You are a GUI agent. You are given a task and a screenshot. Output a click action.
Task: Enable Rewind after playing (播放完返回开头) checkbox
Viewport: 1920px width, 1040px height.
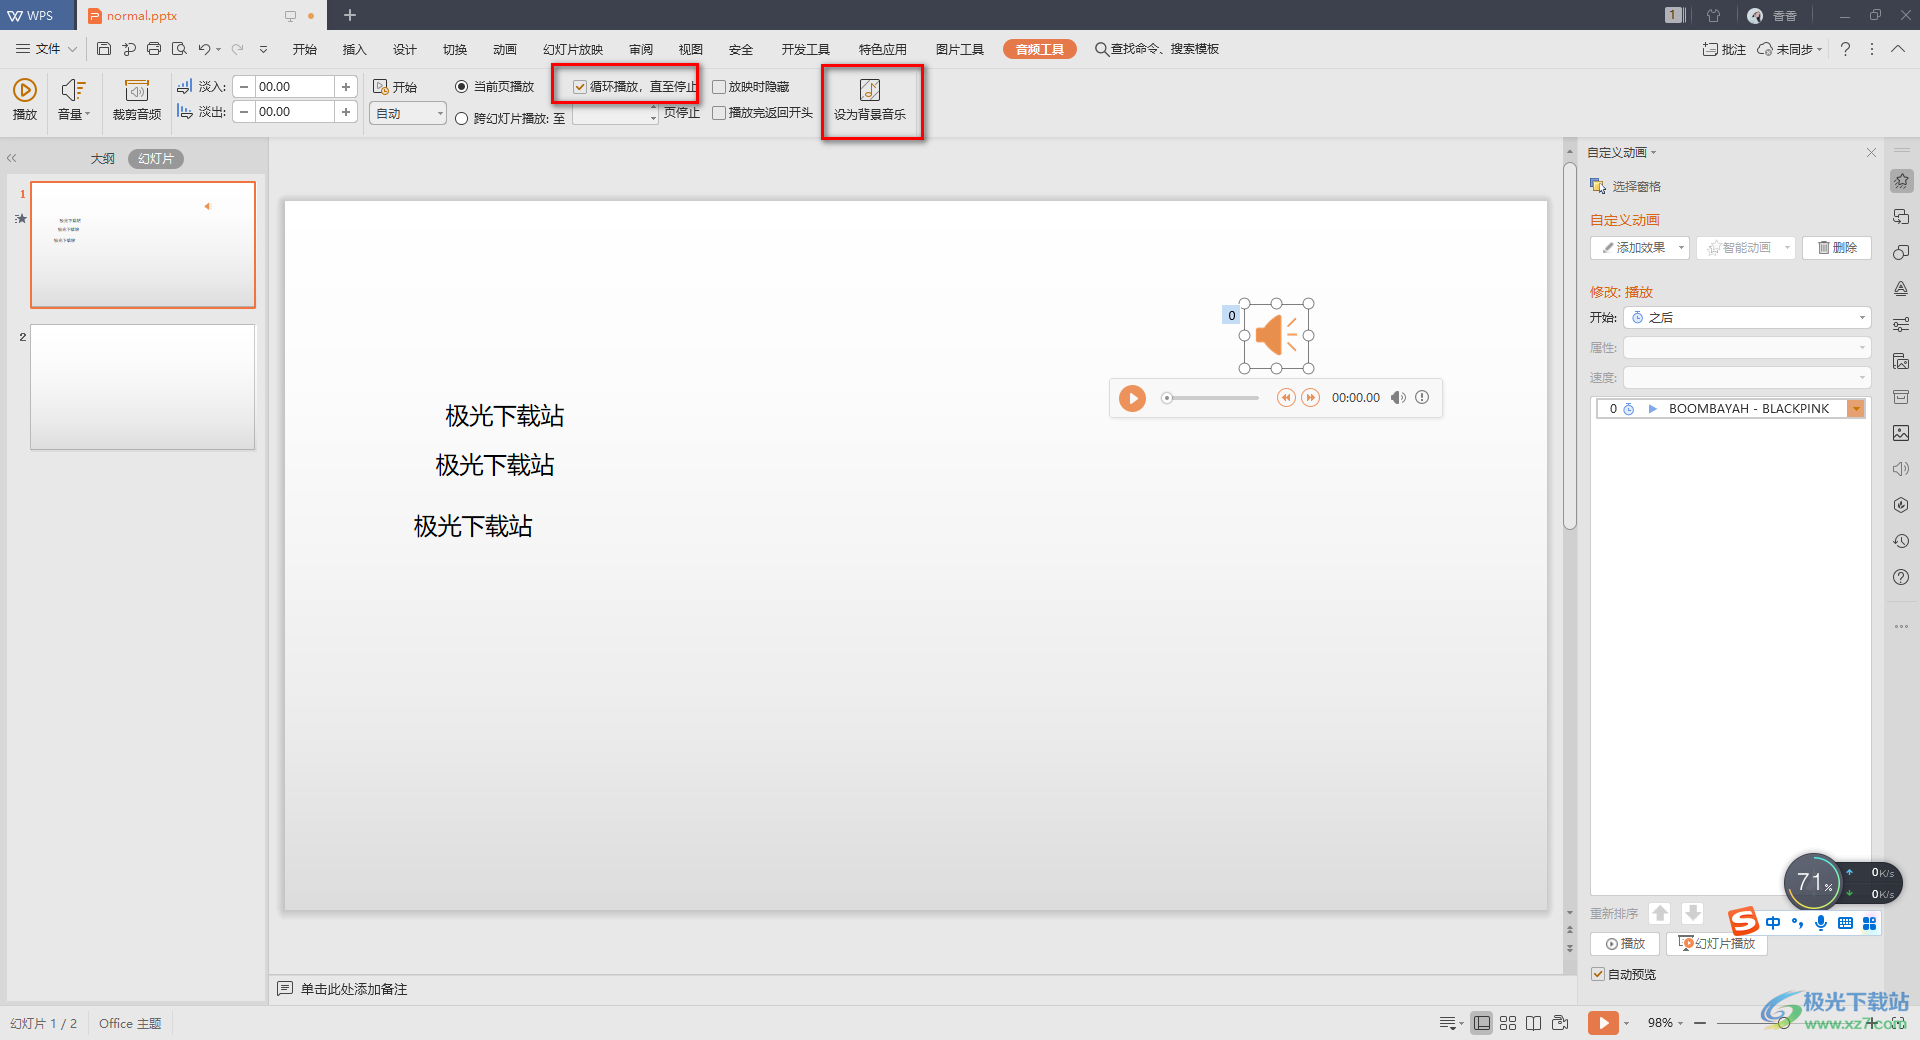[x=719, y=113]
